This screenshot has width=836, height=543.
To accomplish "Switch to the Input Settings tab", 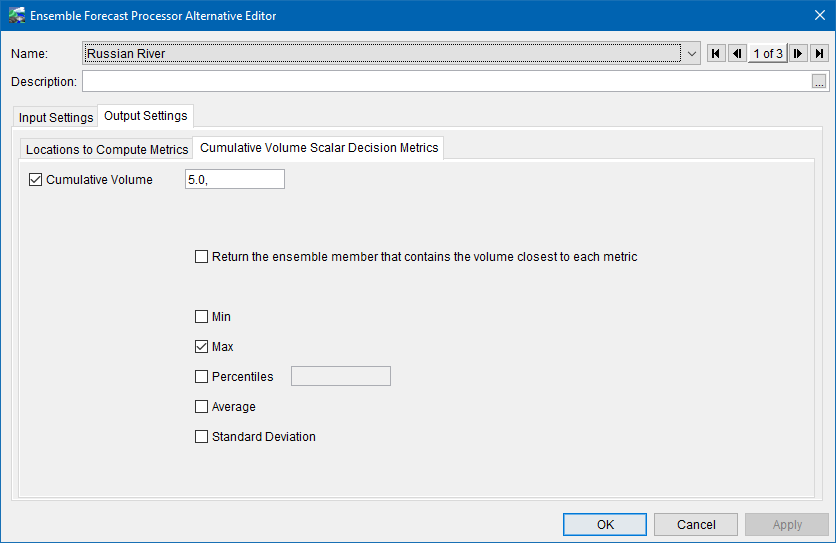I will pos(55,117).
